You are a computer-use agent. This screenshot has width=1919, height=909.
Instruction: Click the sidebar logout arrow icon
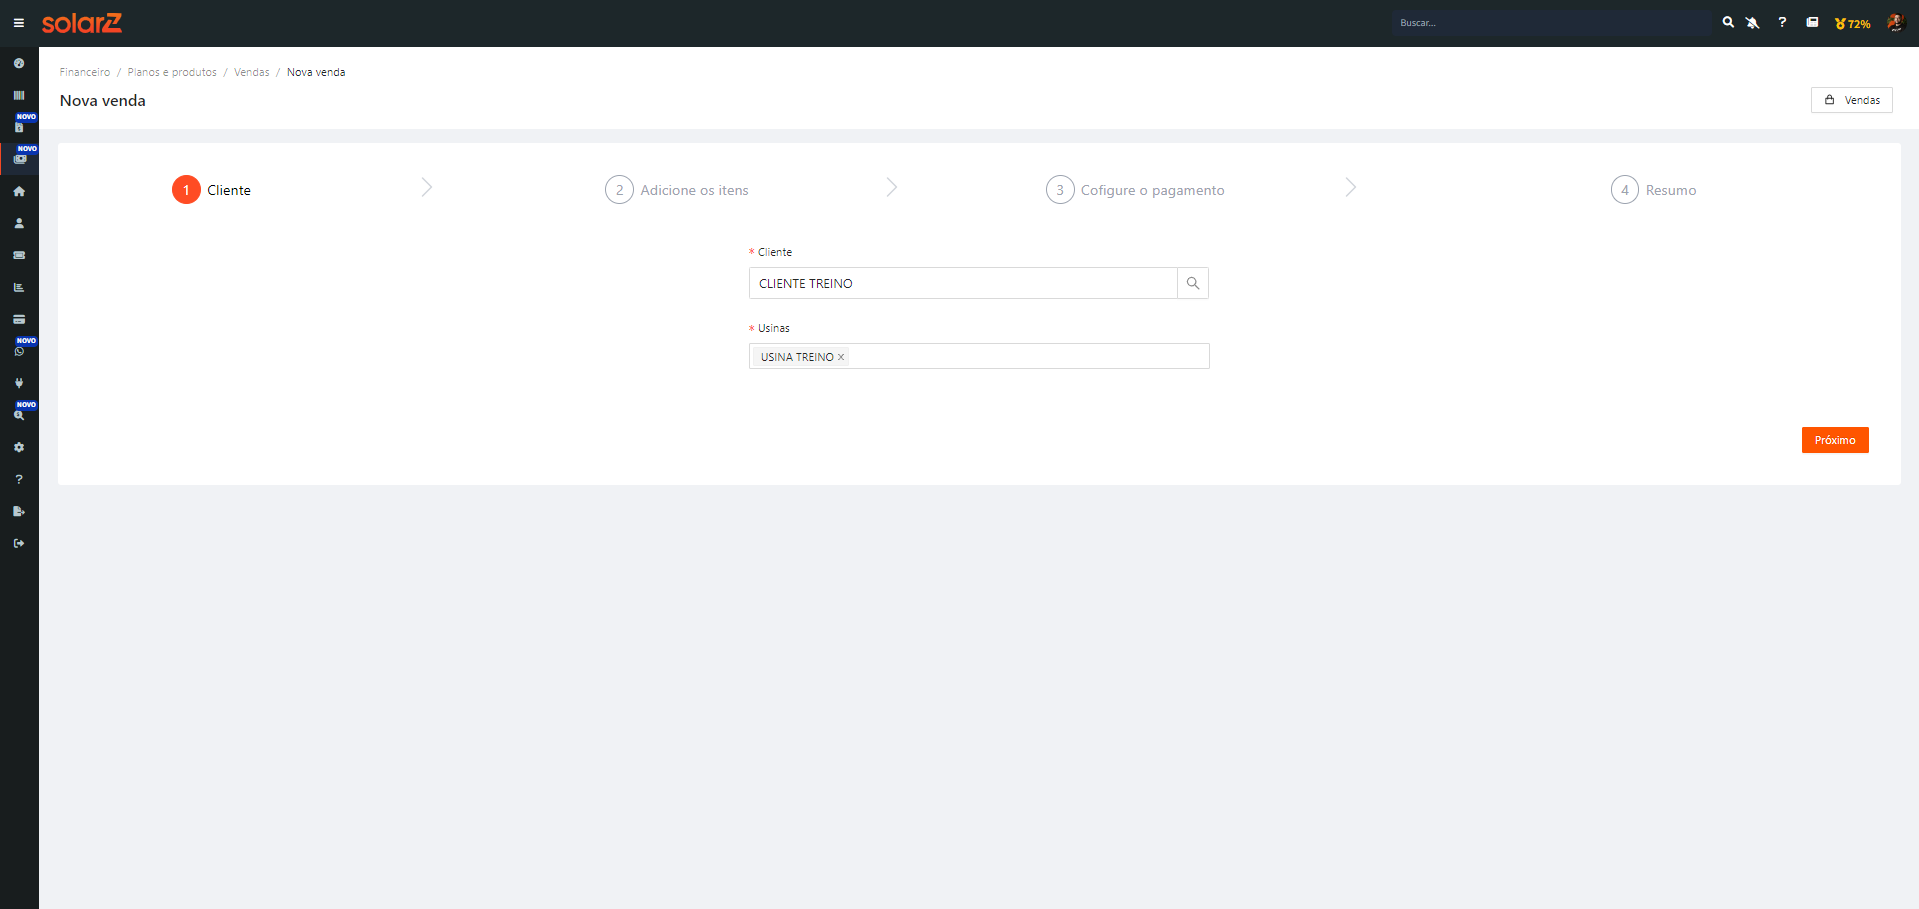pos(19,543)
